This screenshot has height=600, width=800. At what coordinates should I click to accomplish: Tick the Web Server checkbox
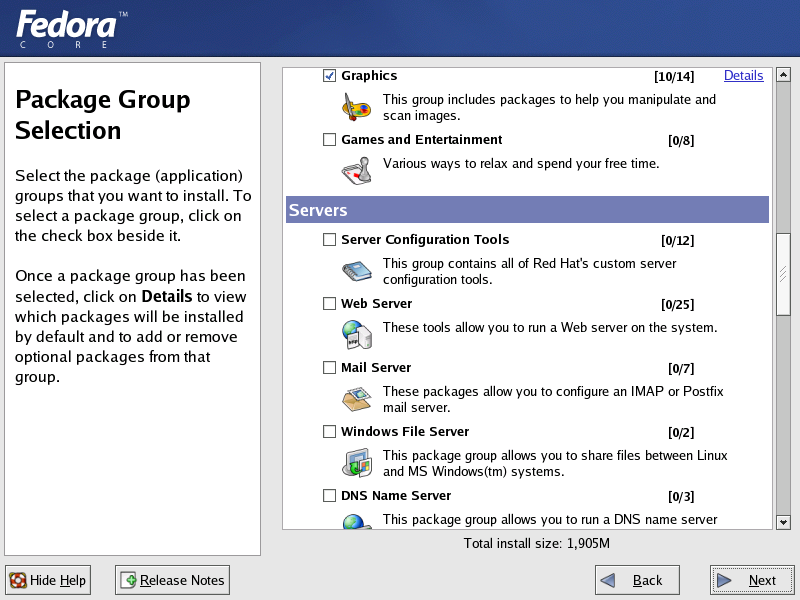point(329,304)
